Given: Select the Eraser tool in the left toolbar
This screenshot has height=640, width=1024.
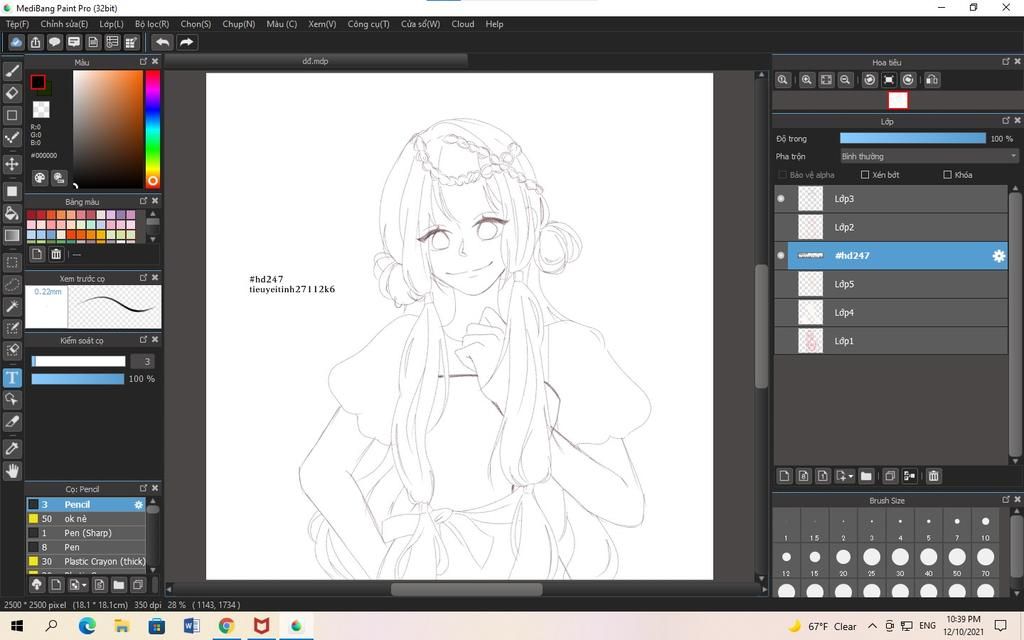Looking at the screenshot, I should [x=12, y=93].
